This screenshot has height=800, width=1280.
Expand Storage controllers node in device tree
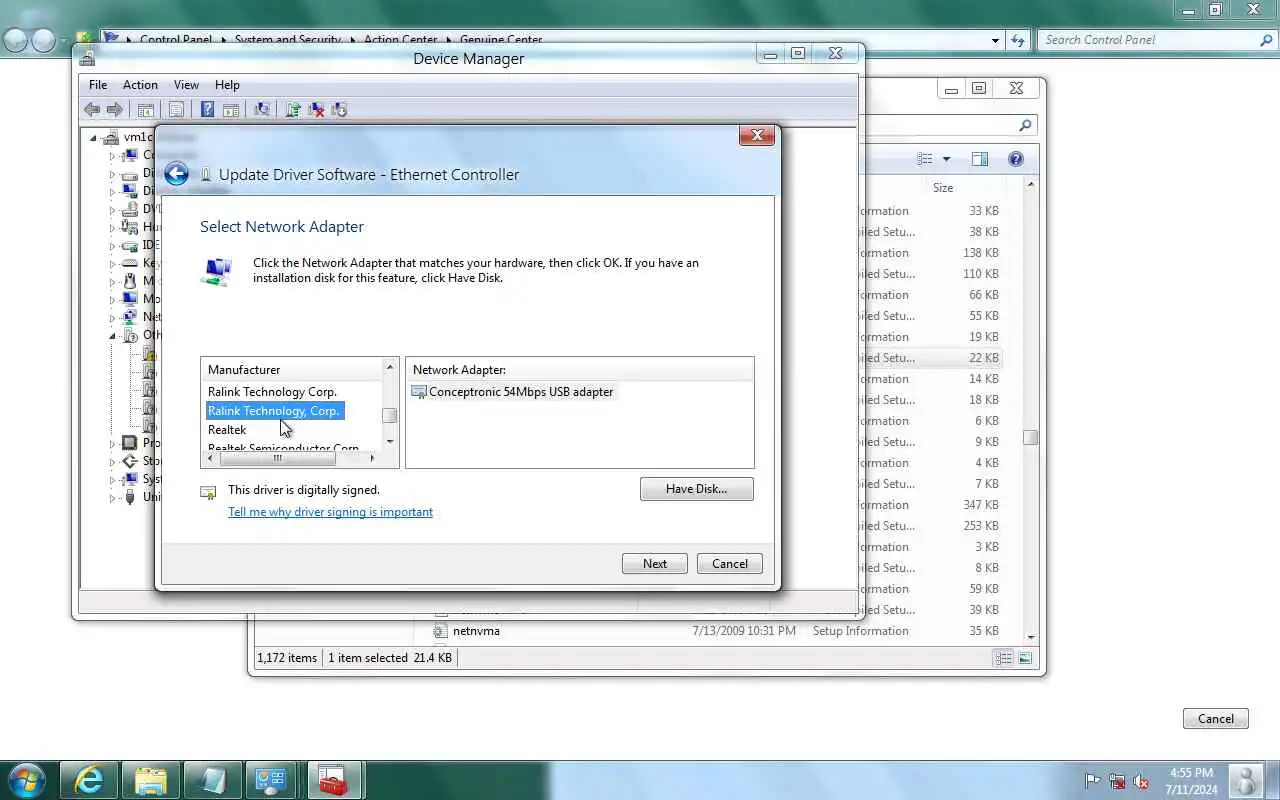coord(112,461)
